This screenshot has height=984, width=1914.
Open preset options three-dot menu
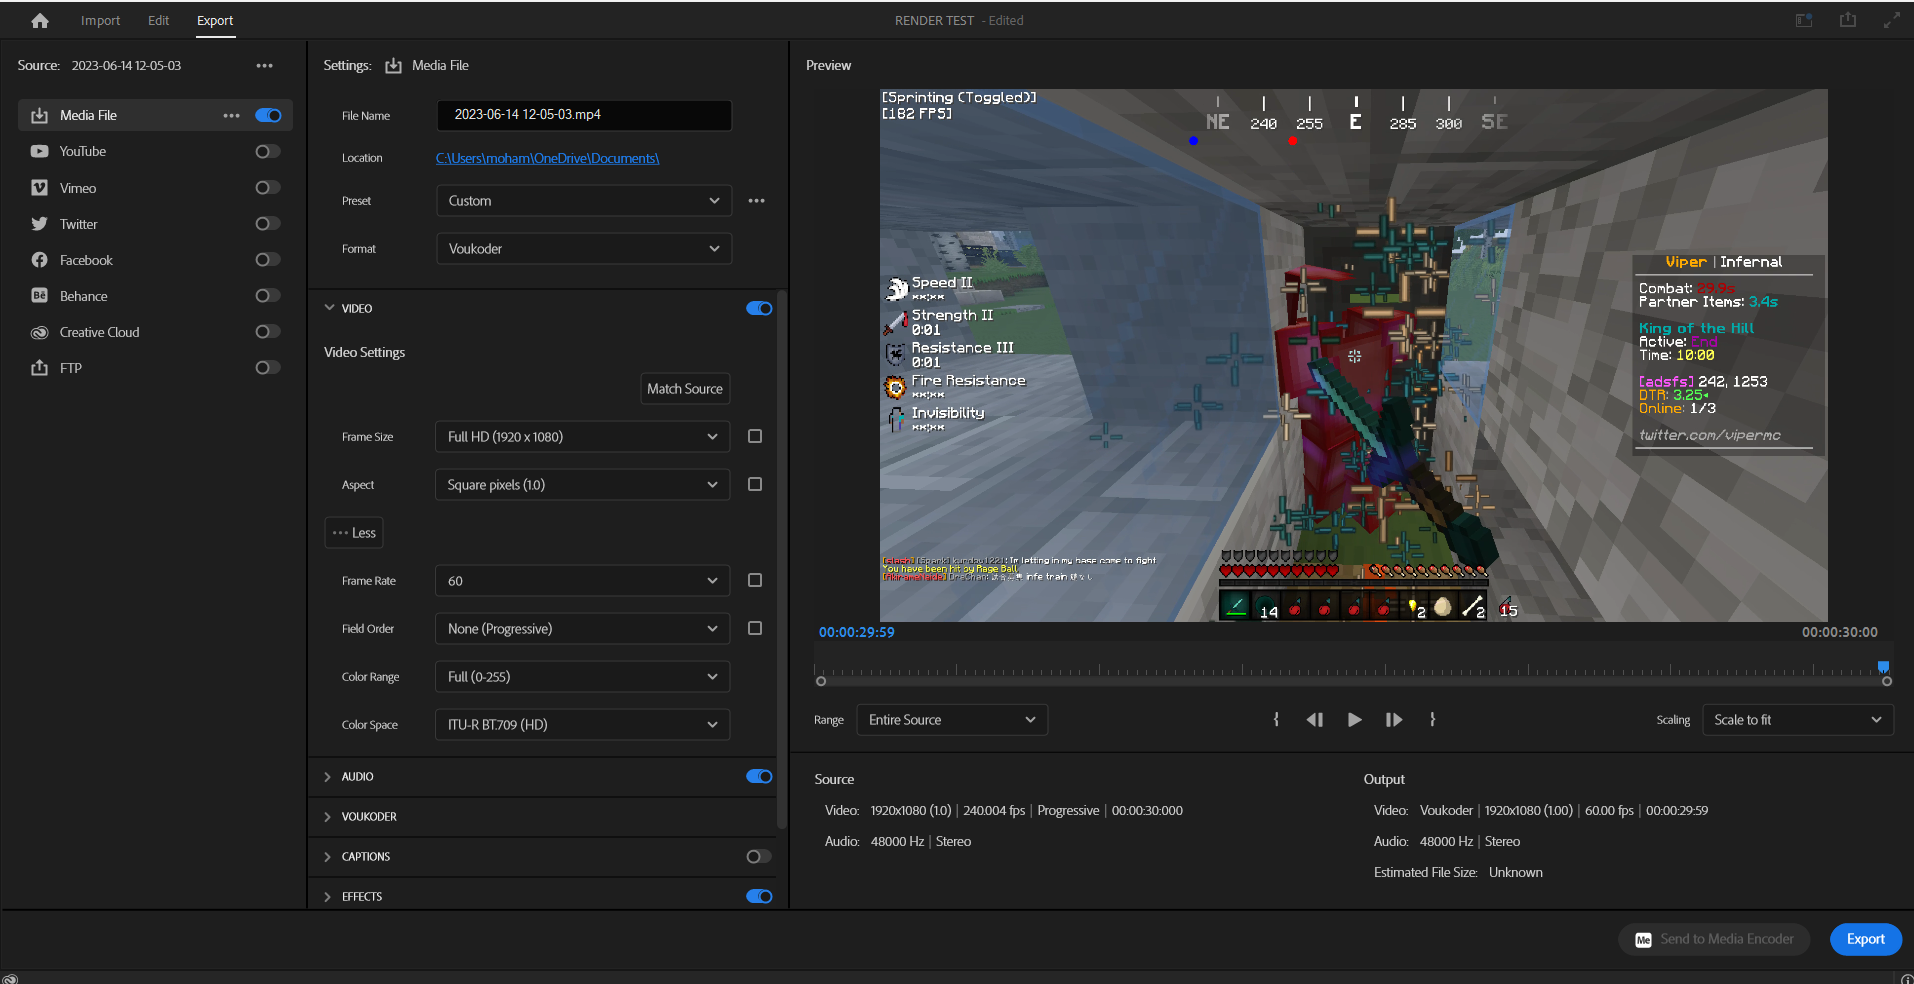click(756, 201)
